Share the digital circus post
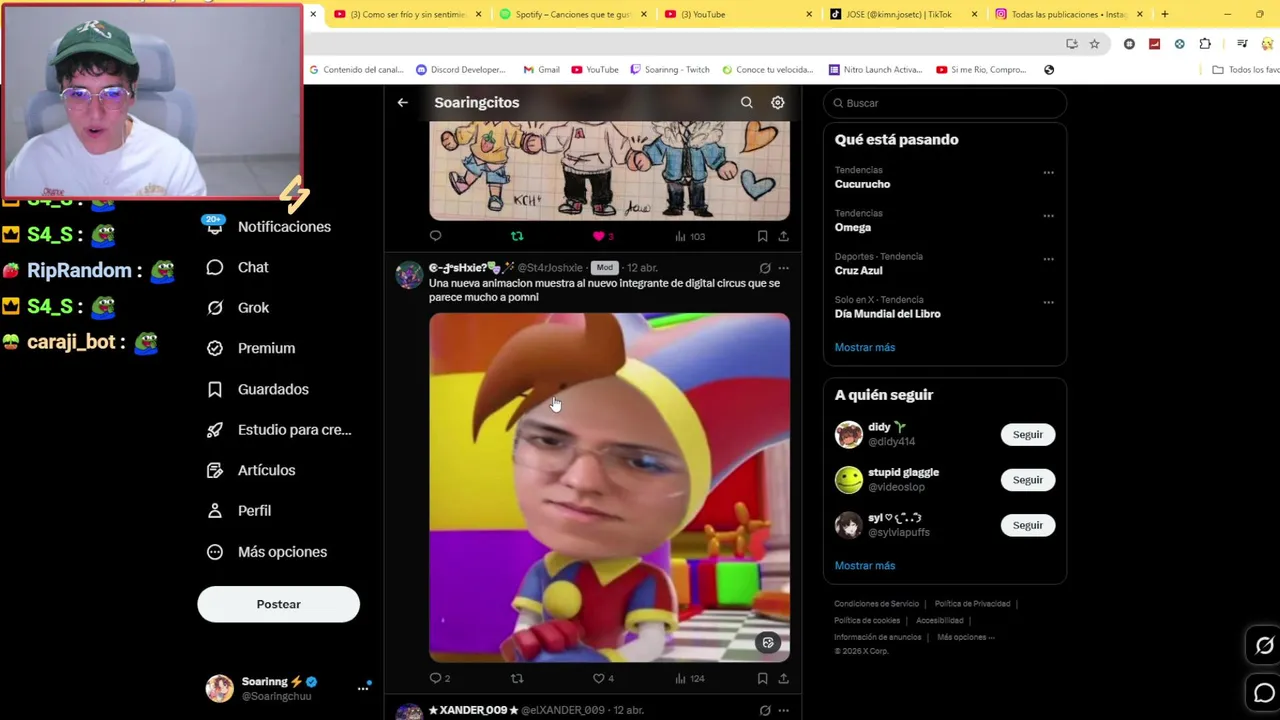This screenshot has height=720, width=1280. [x=783, y=678]
